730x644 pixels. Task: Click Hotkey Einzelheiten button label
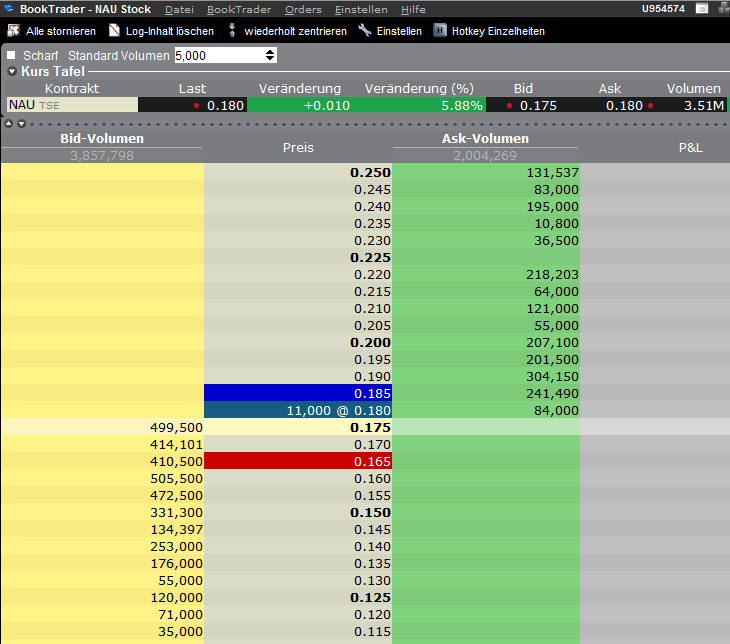[x=498, y=31]
